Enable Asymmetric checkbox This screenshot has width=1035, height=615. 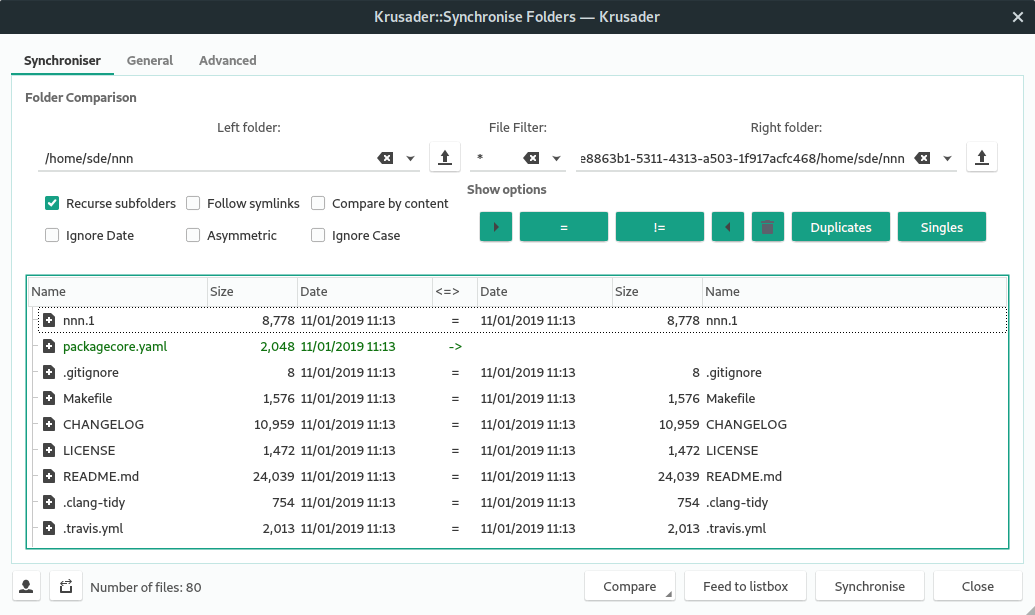(x=193, y=235)
